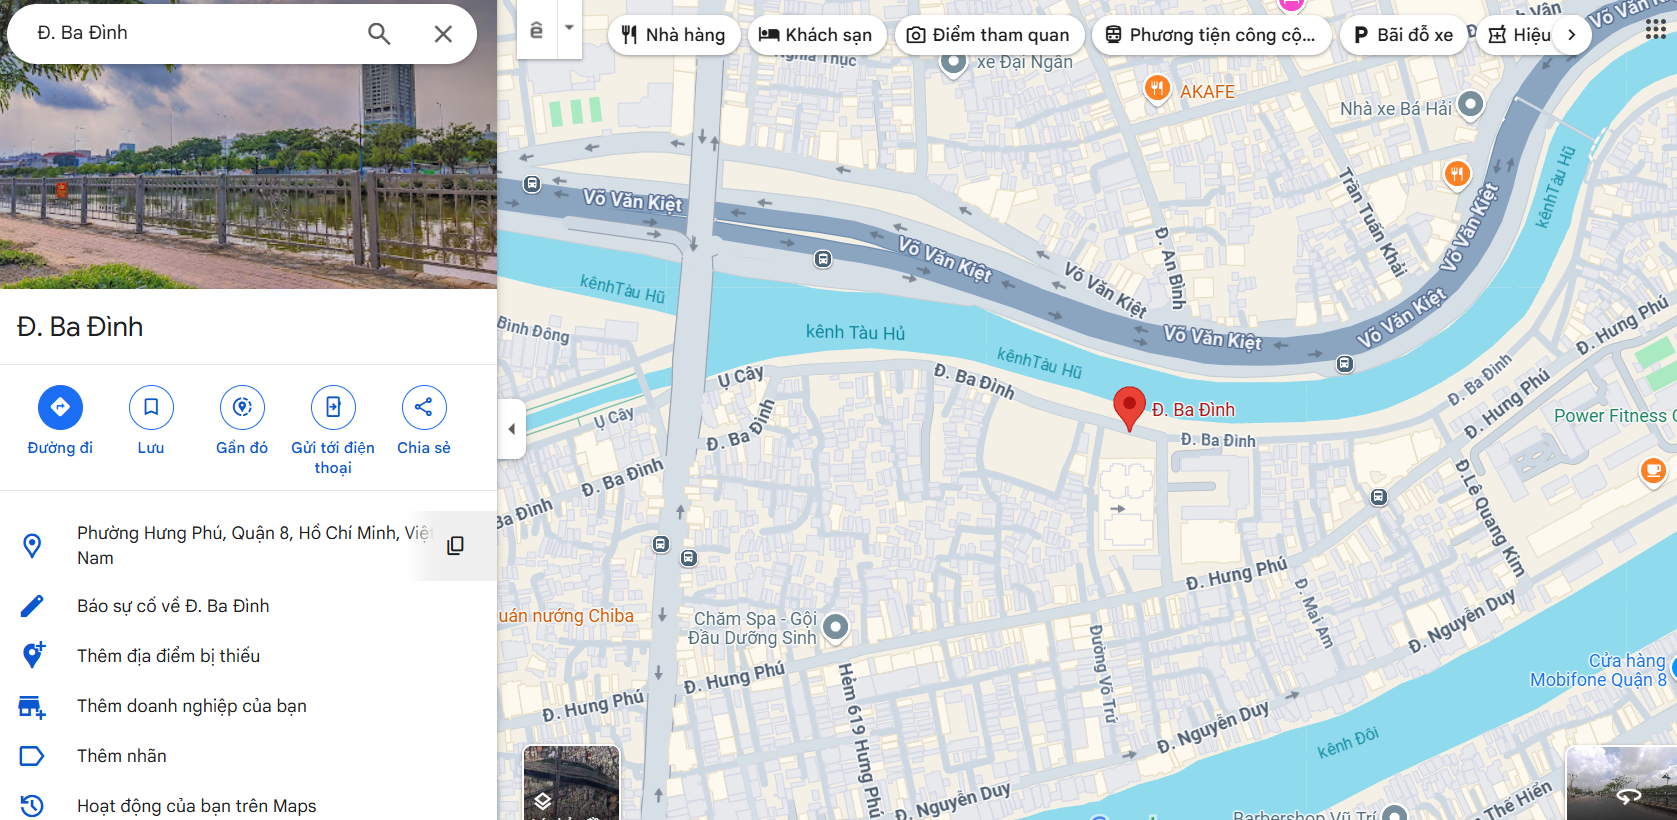This screenshot has width=1677, height=820.
Task: Select the Nhà hàng category chip
Action: [673, 35]
